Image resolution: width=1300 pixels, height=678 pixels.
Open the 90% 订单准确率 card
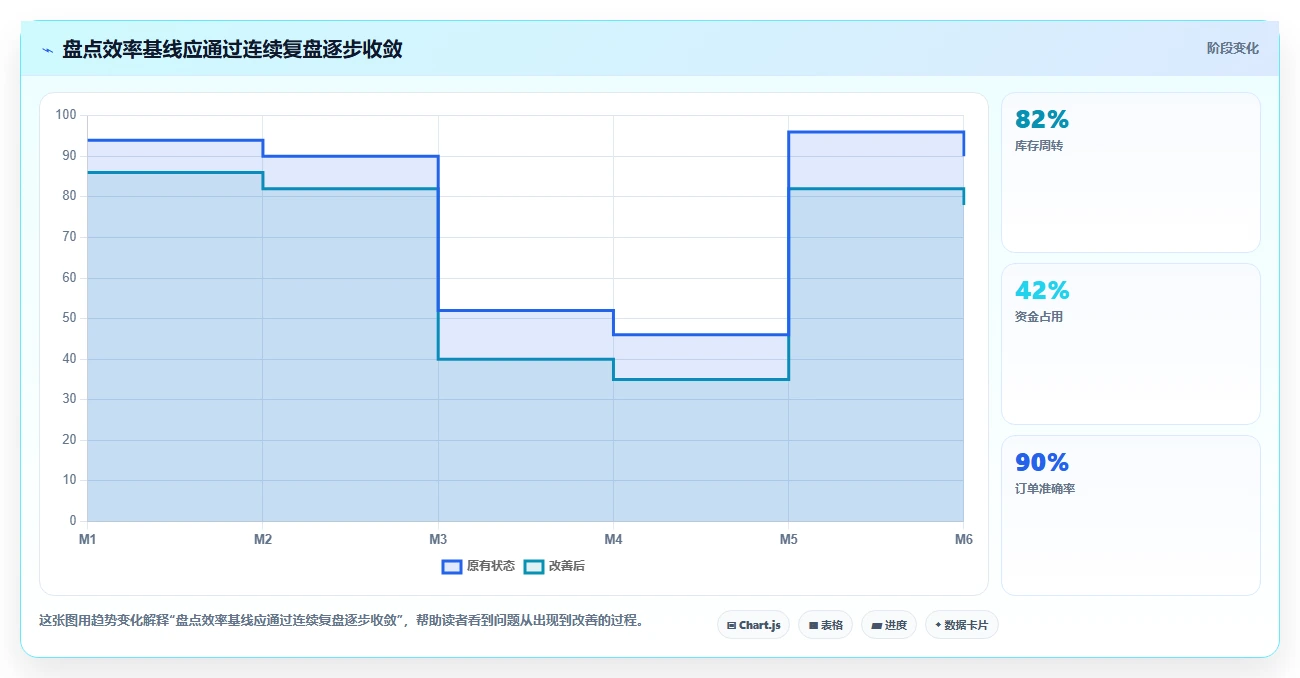tap(1130, 515)
